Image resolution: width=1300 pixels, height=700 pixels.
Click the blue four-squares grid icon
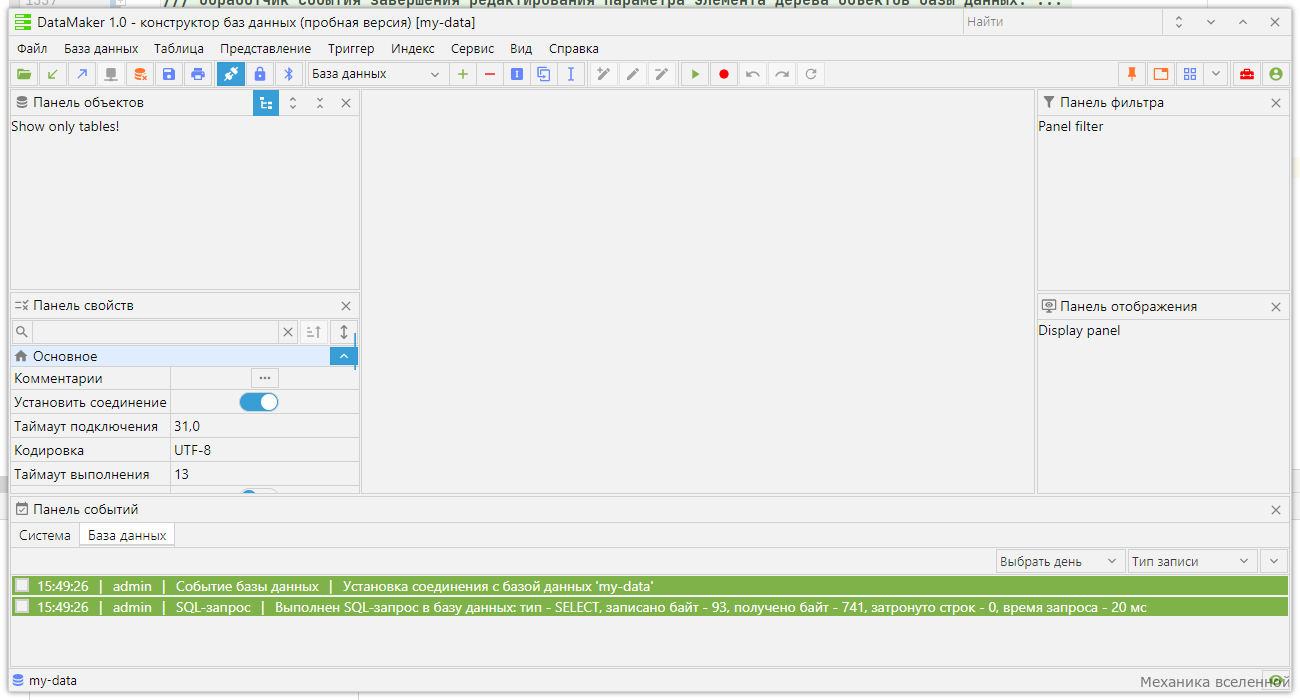(x=1190, y=74)
